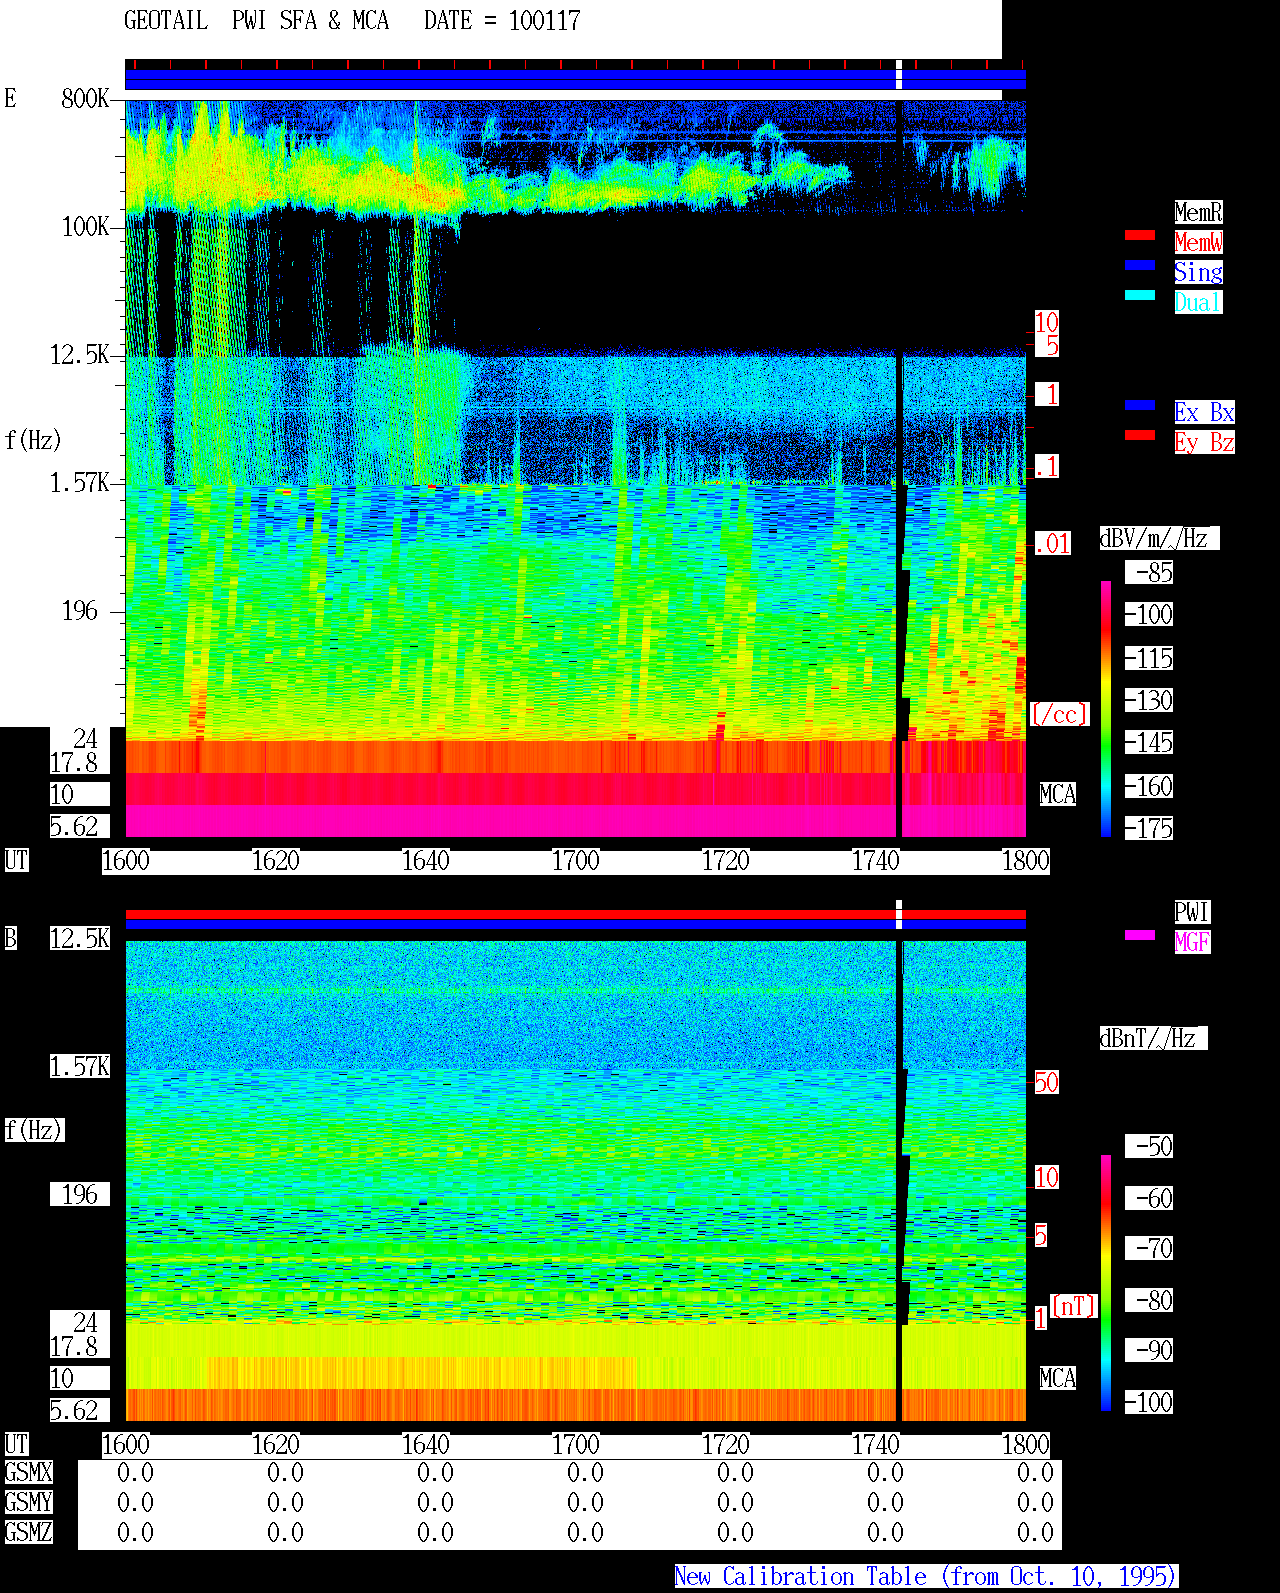1280x1593 pixels.
Task: Open the New Calibration Table link
Action: [x=926, y=1576]
